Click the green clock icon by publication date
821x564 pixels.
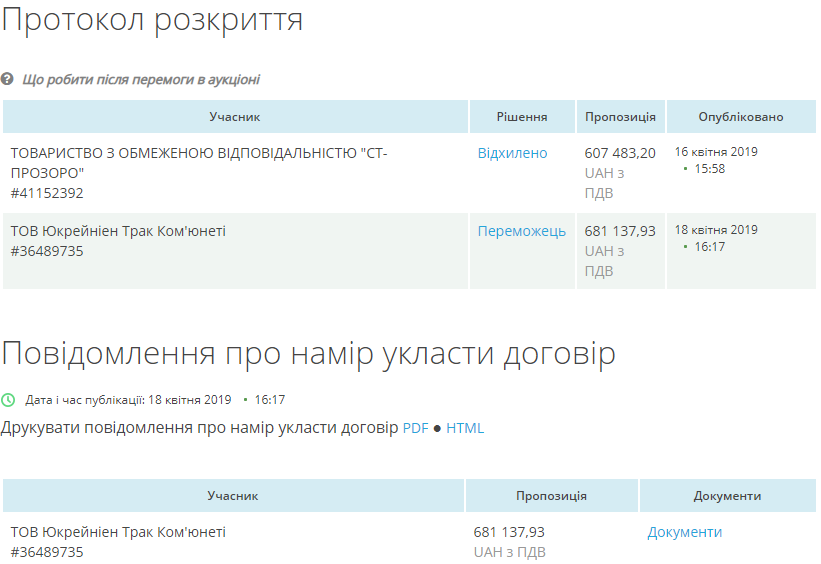click(x=9, y=400)
